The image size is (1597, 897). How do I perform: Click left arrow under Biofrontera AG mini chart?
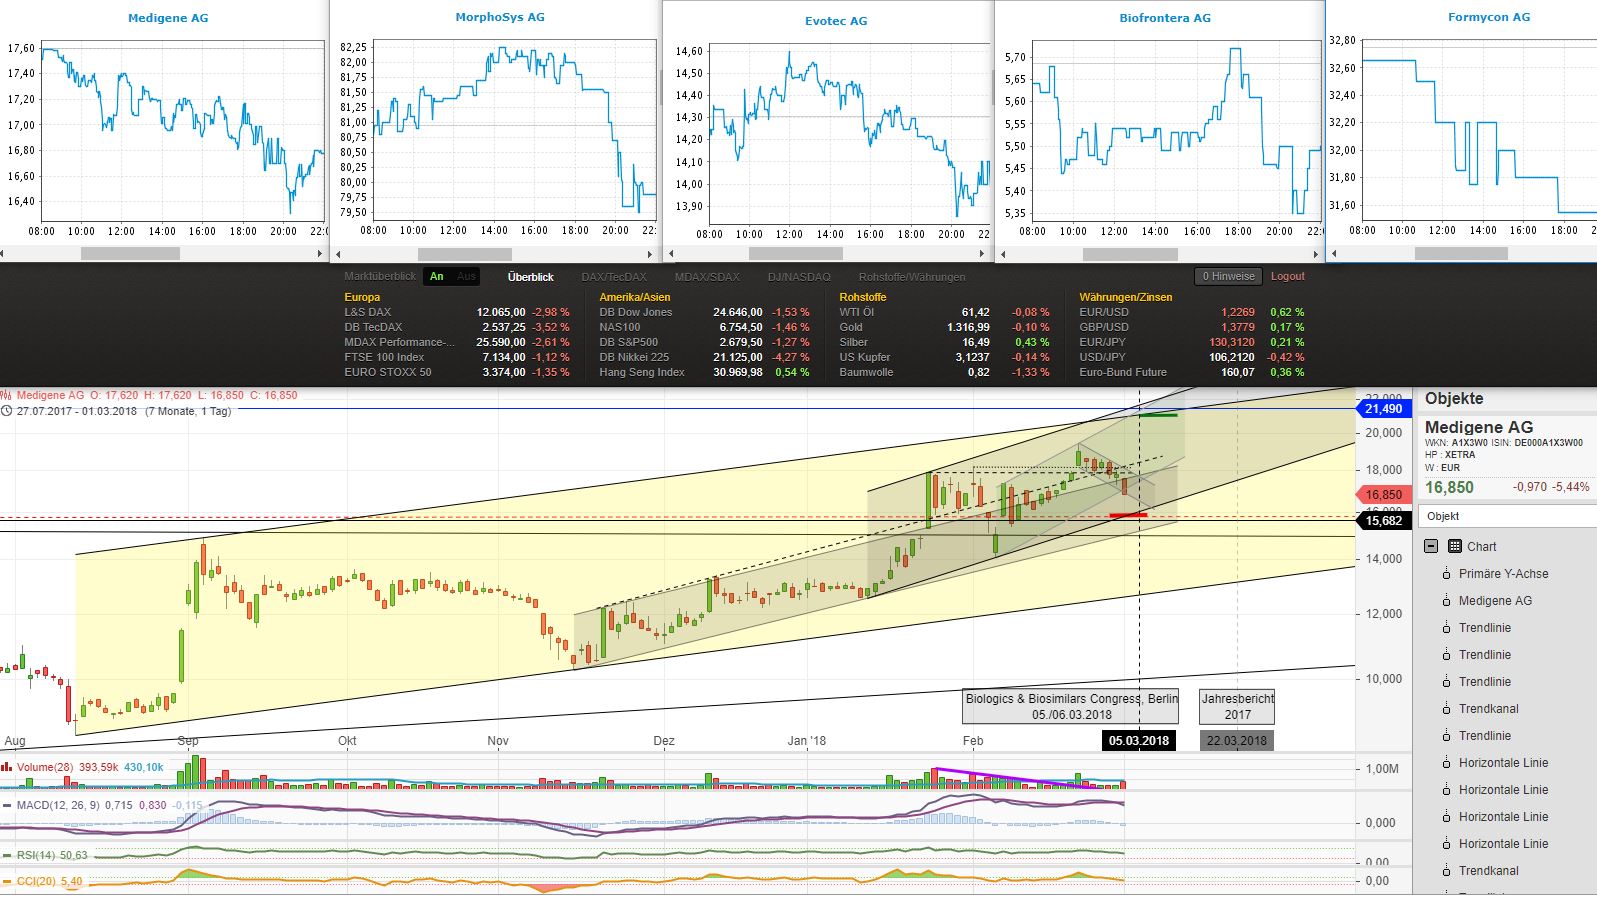click(x=1003, y=254)
